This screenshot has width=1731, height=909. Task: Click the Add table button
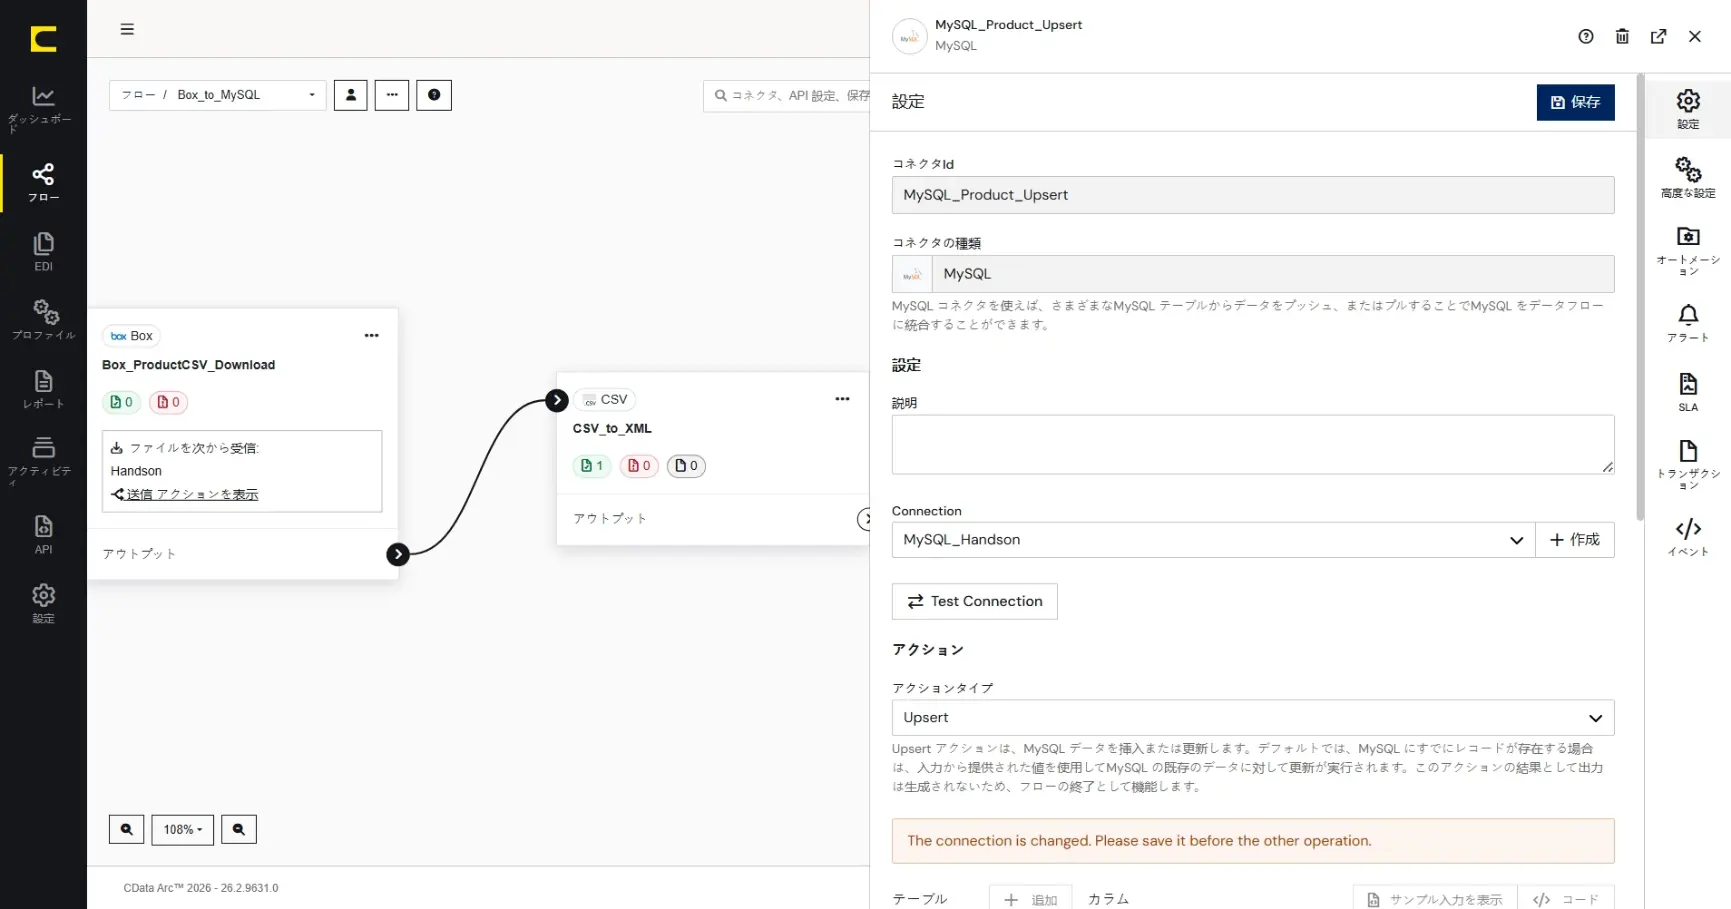tap(1030, 899)
